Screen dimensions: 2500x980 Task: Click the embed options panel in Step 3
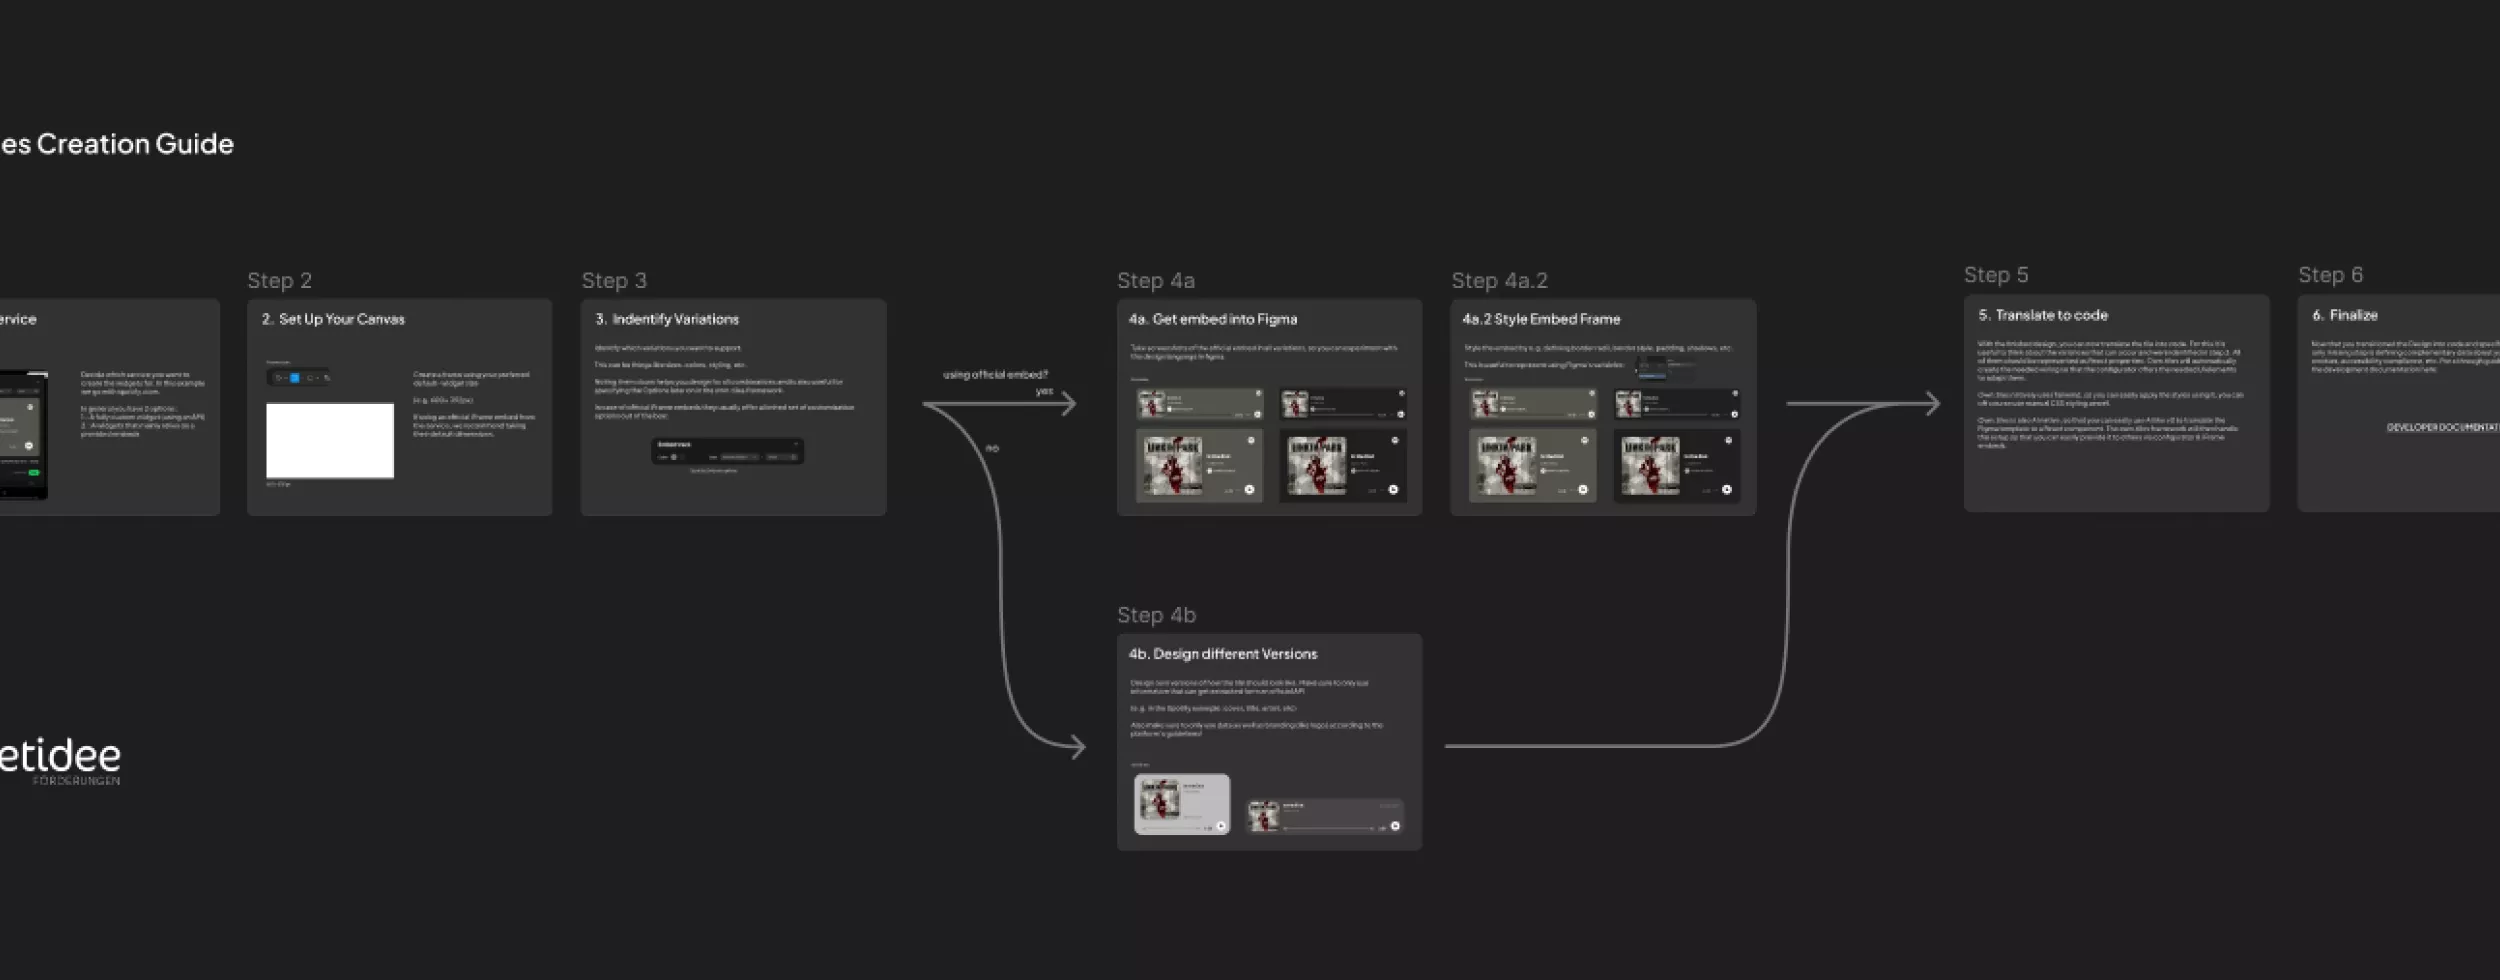pos(727,451)
